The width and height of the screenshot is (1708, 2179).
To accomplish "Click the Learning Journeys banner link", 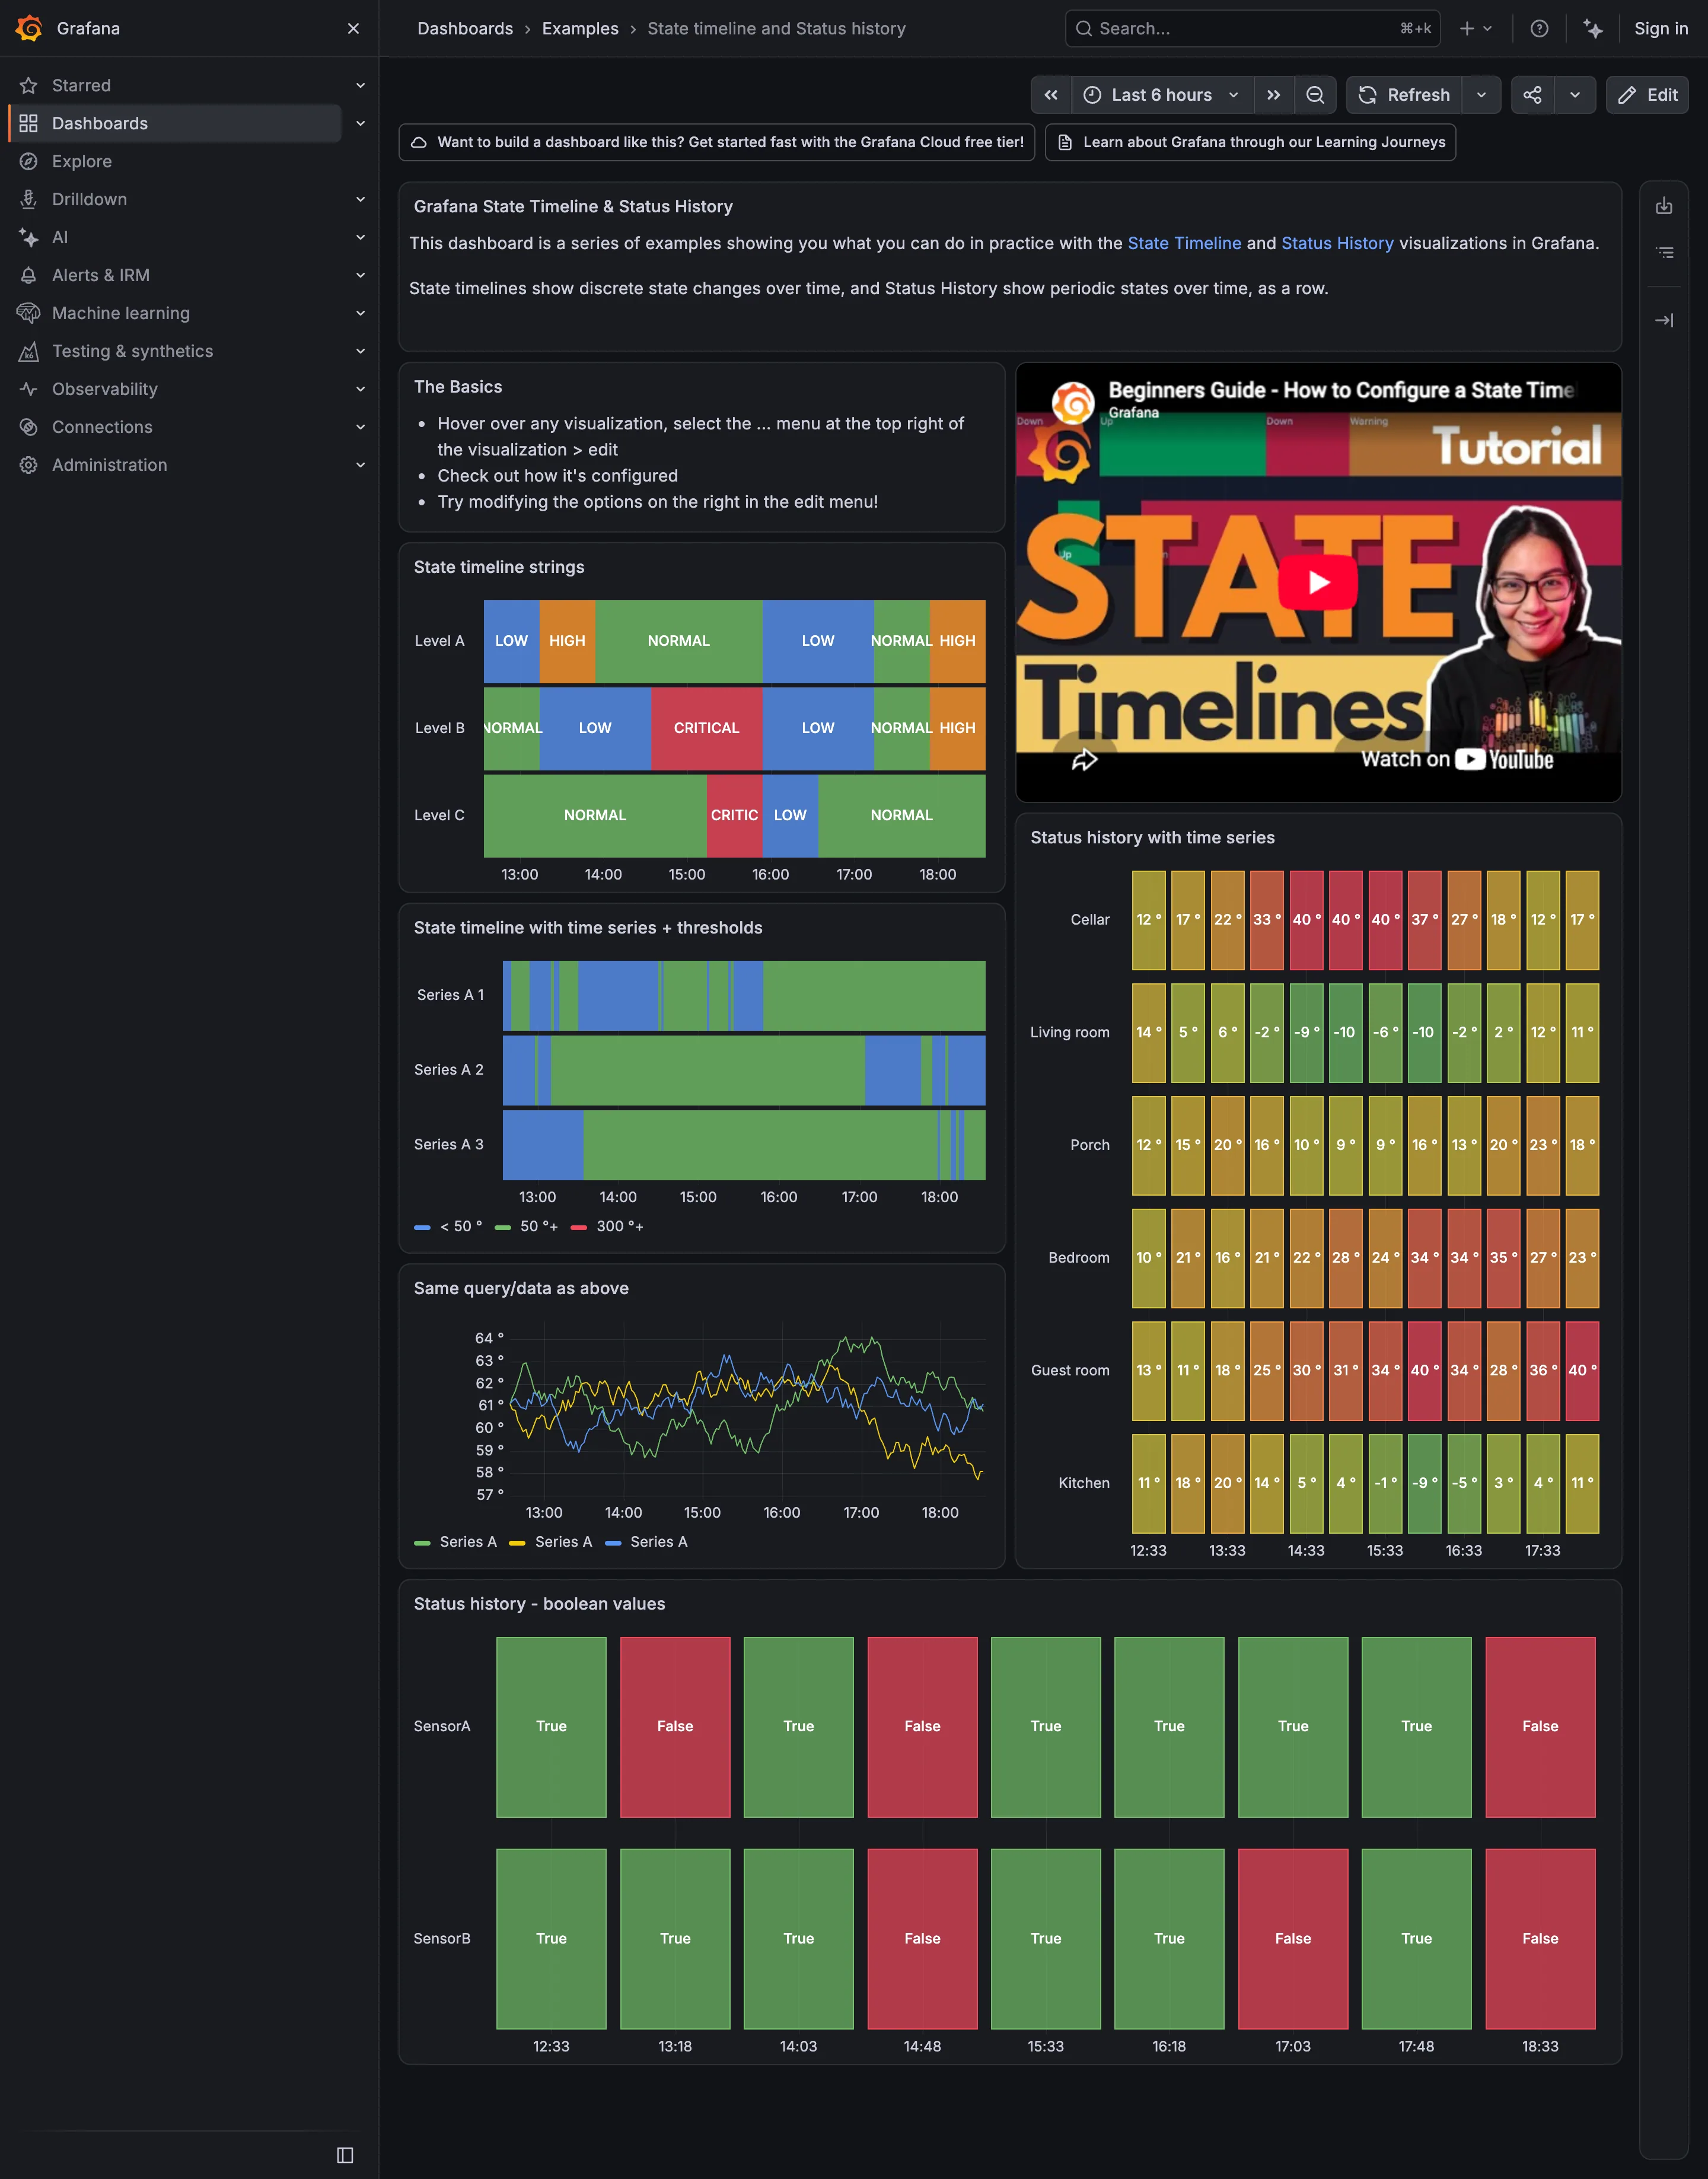I will coord(1250,143).
